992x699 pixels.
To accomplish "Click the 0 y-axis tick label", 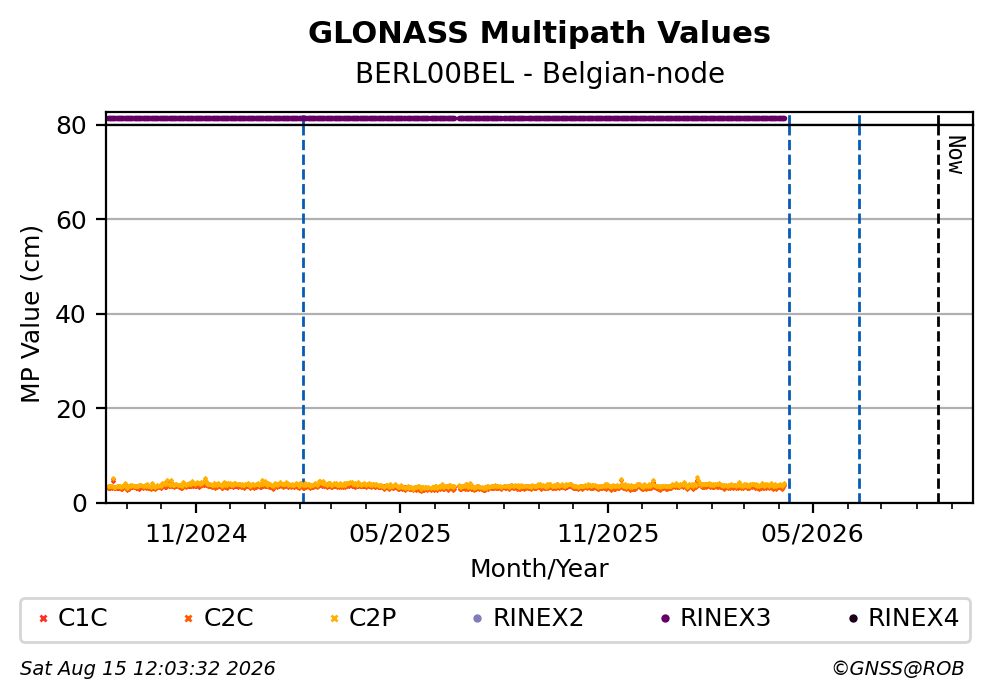I will [x=80, y=504].
